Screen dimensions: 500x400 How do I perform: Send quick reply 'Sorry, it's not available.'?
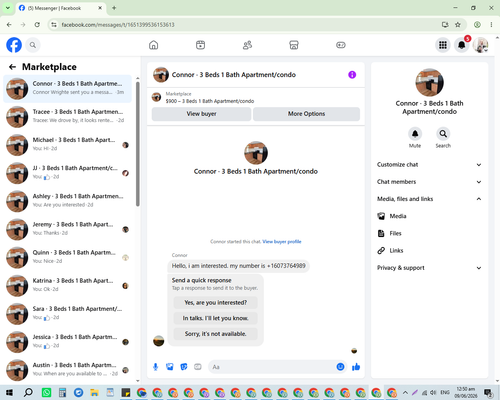point(216,334)
